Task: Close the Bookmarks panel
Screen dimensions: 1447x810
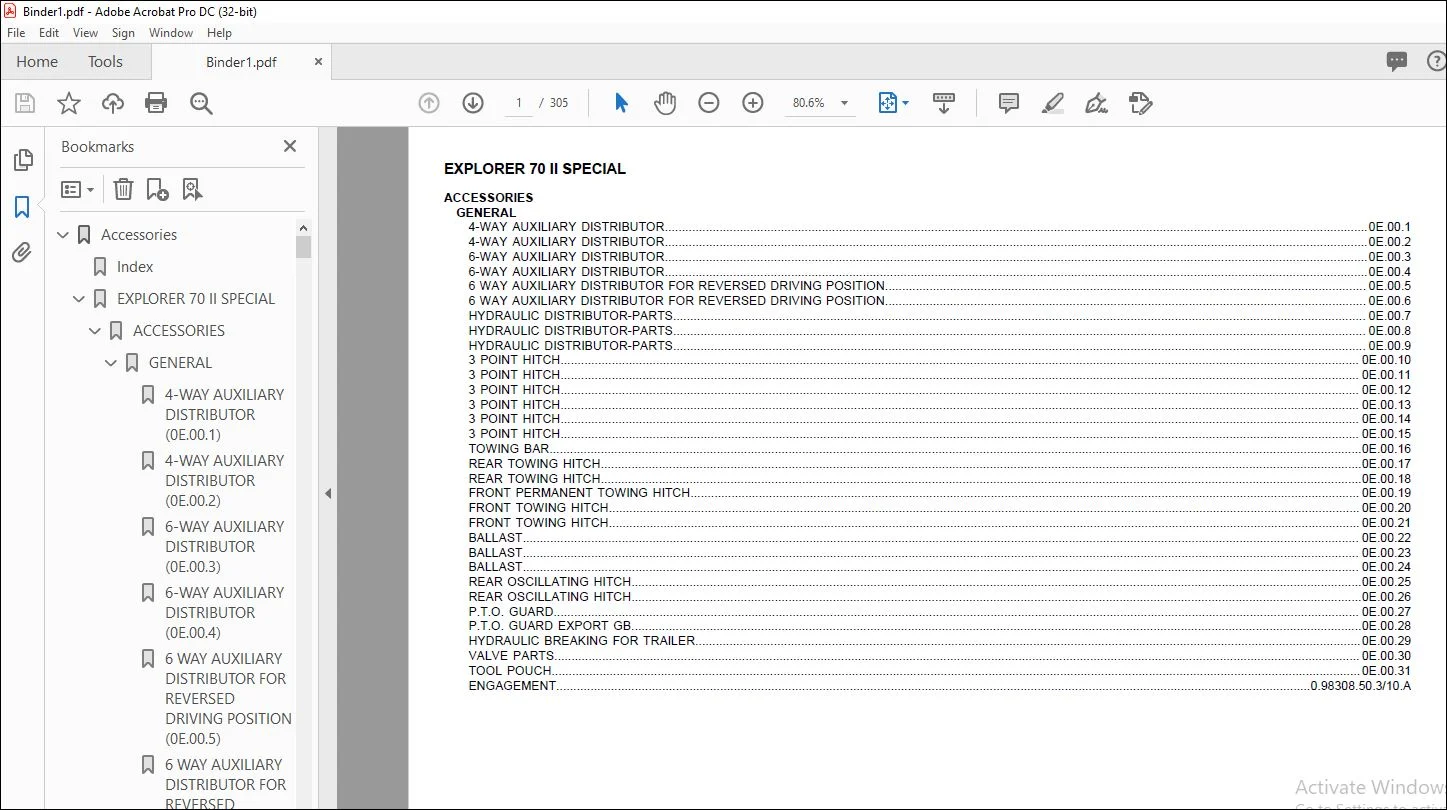Action: [x=290, y=147]
